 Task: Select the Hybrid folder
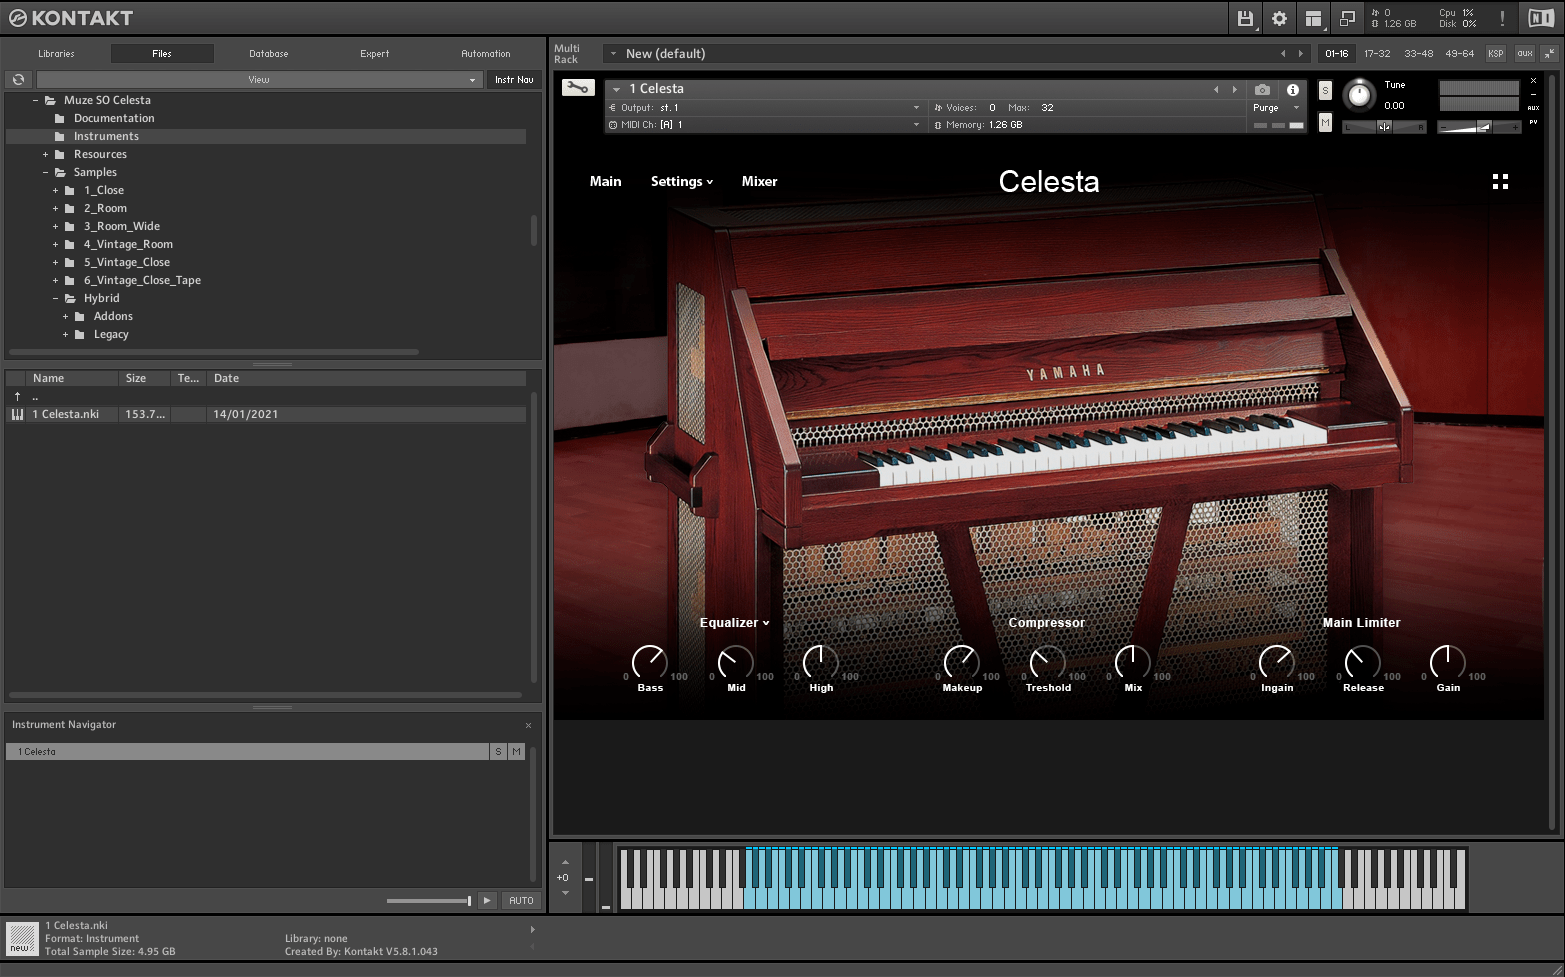click(101, 298)
